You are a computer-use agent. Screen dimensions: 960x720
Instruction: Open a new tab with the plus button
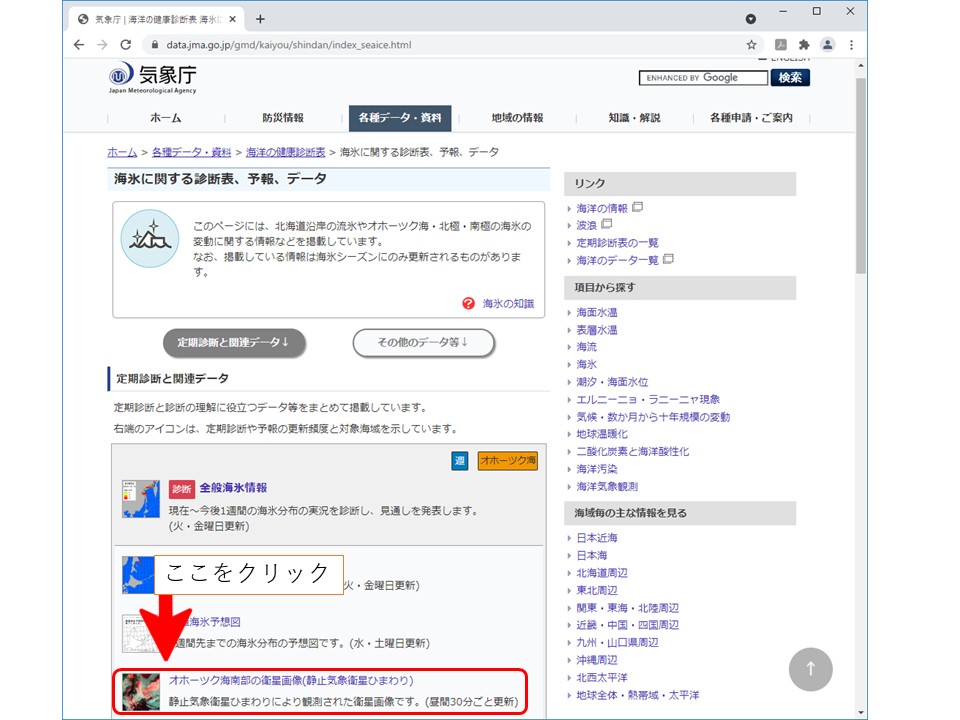point(260,18)
